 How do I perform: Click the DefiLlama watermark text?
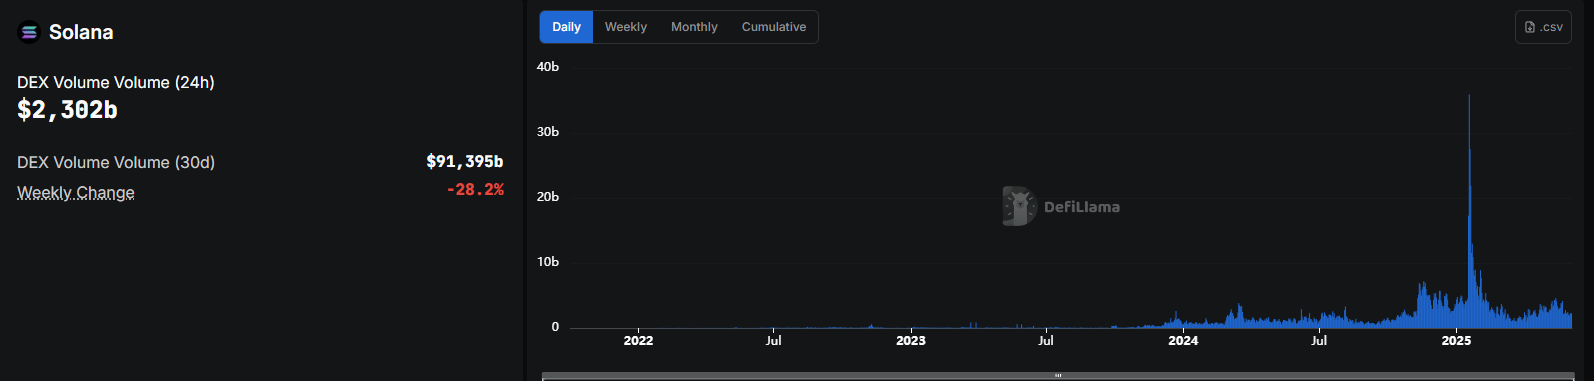tap(1082, 207)
